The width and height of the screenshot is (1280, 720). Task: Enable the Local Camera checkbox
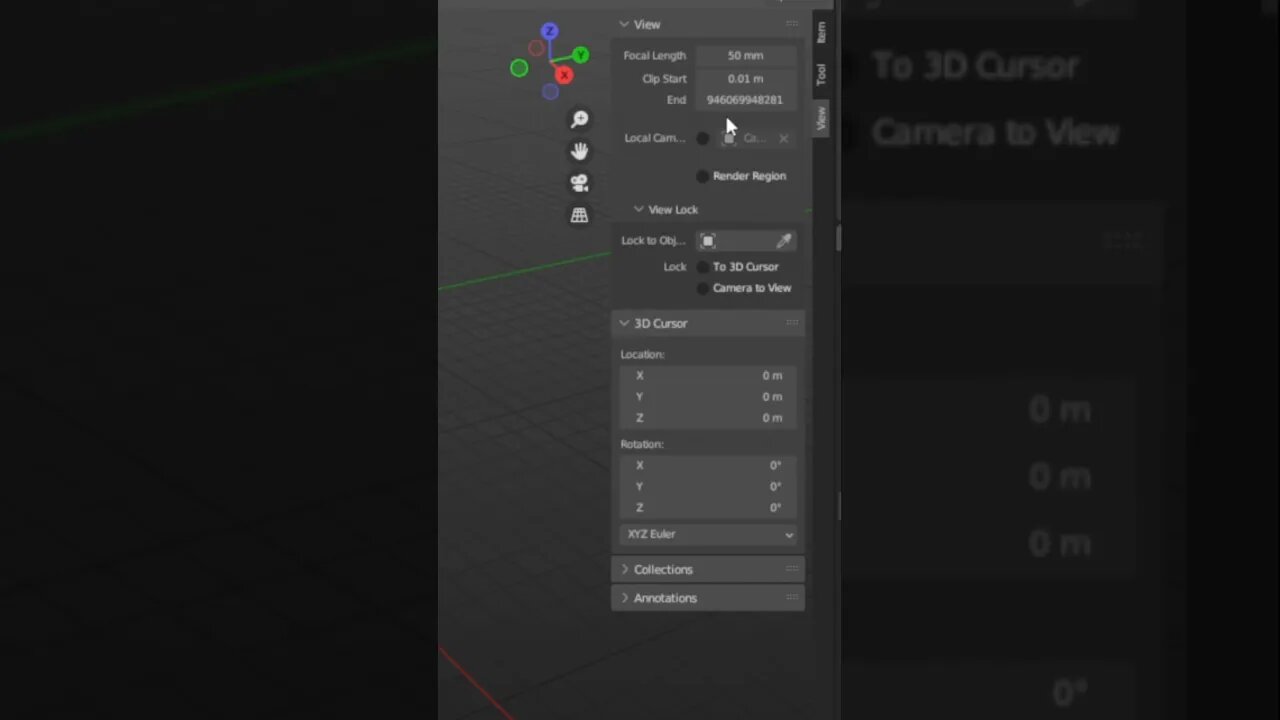[x=703, y=138]
